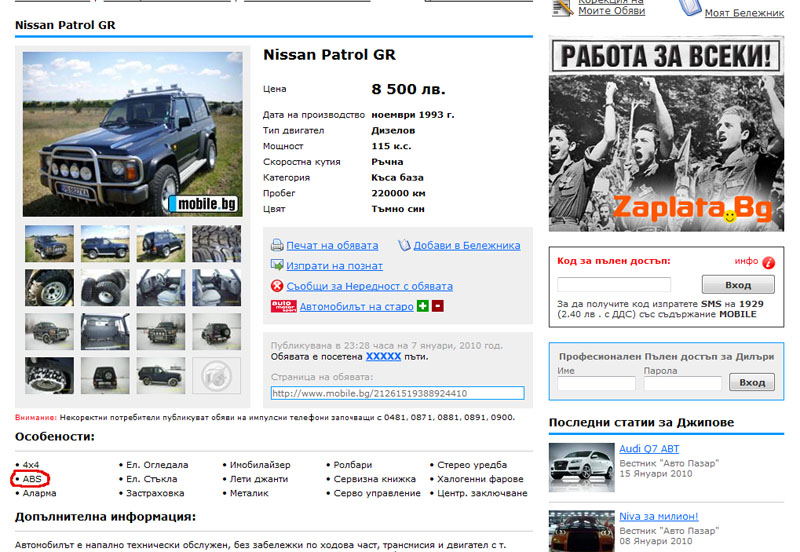The height and width of the screenshot is (552, 800).
Task: Click the Имобилайзер feature text
Action: (260, 465)
